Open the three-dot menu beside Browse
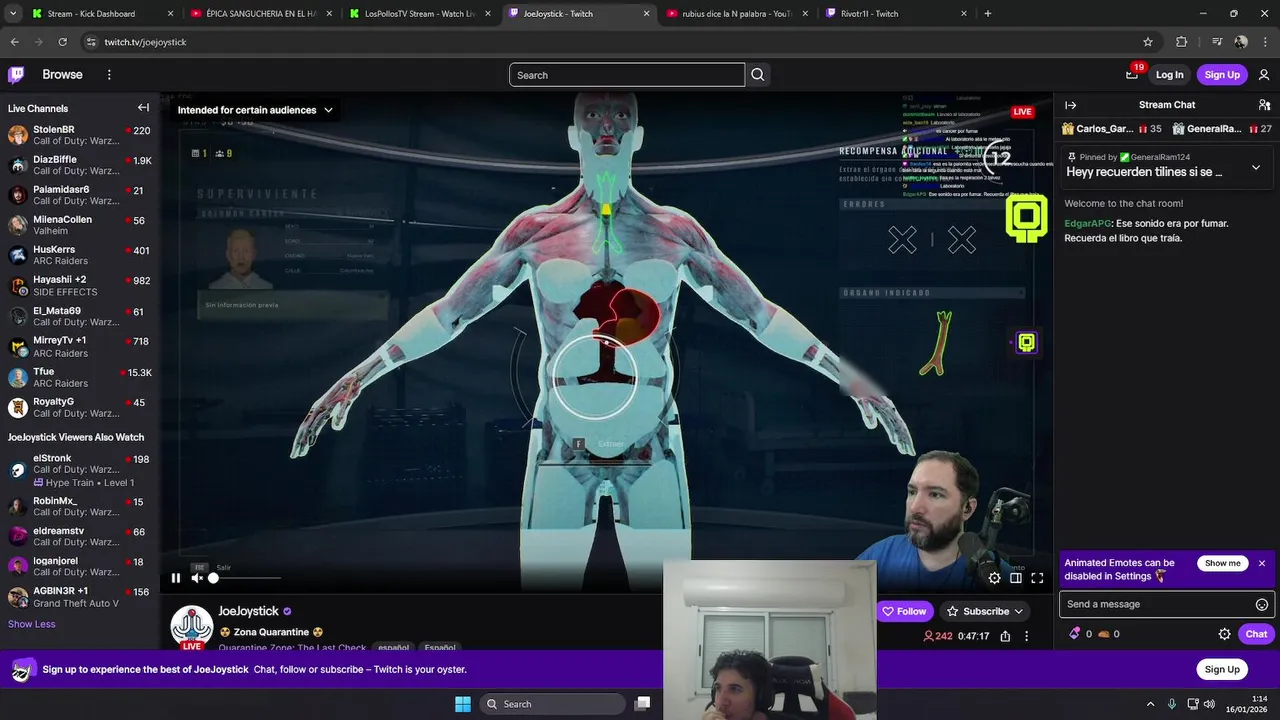Screen dimensions: 1280x720 pos(109,75)
